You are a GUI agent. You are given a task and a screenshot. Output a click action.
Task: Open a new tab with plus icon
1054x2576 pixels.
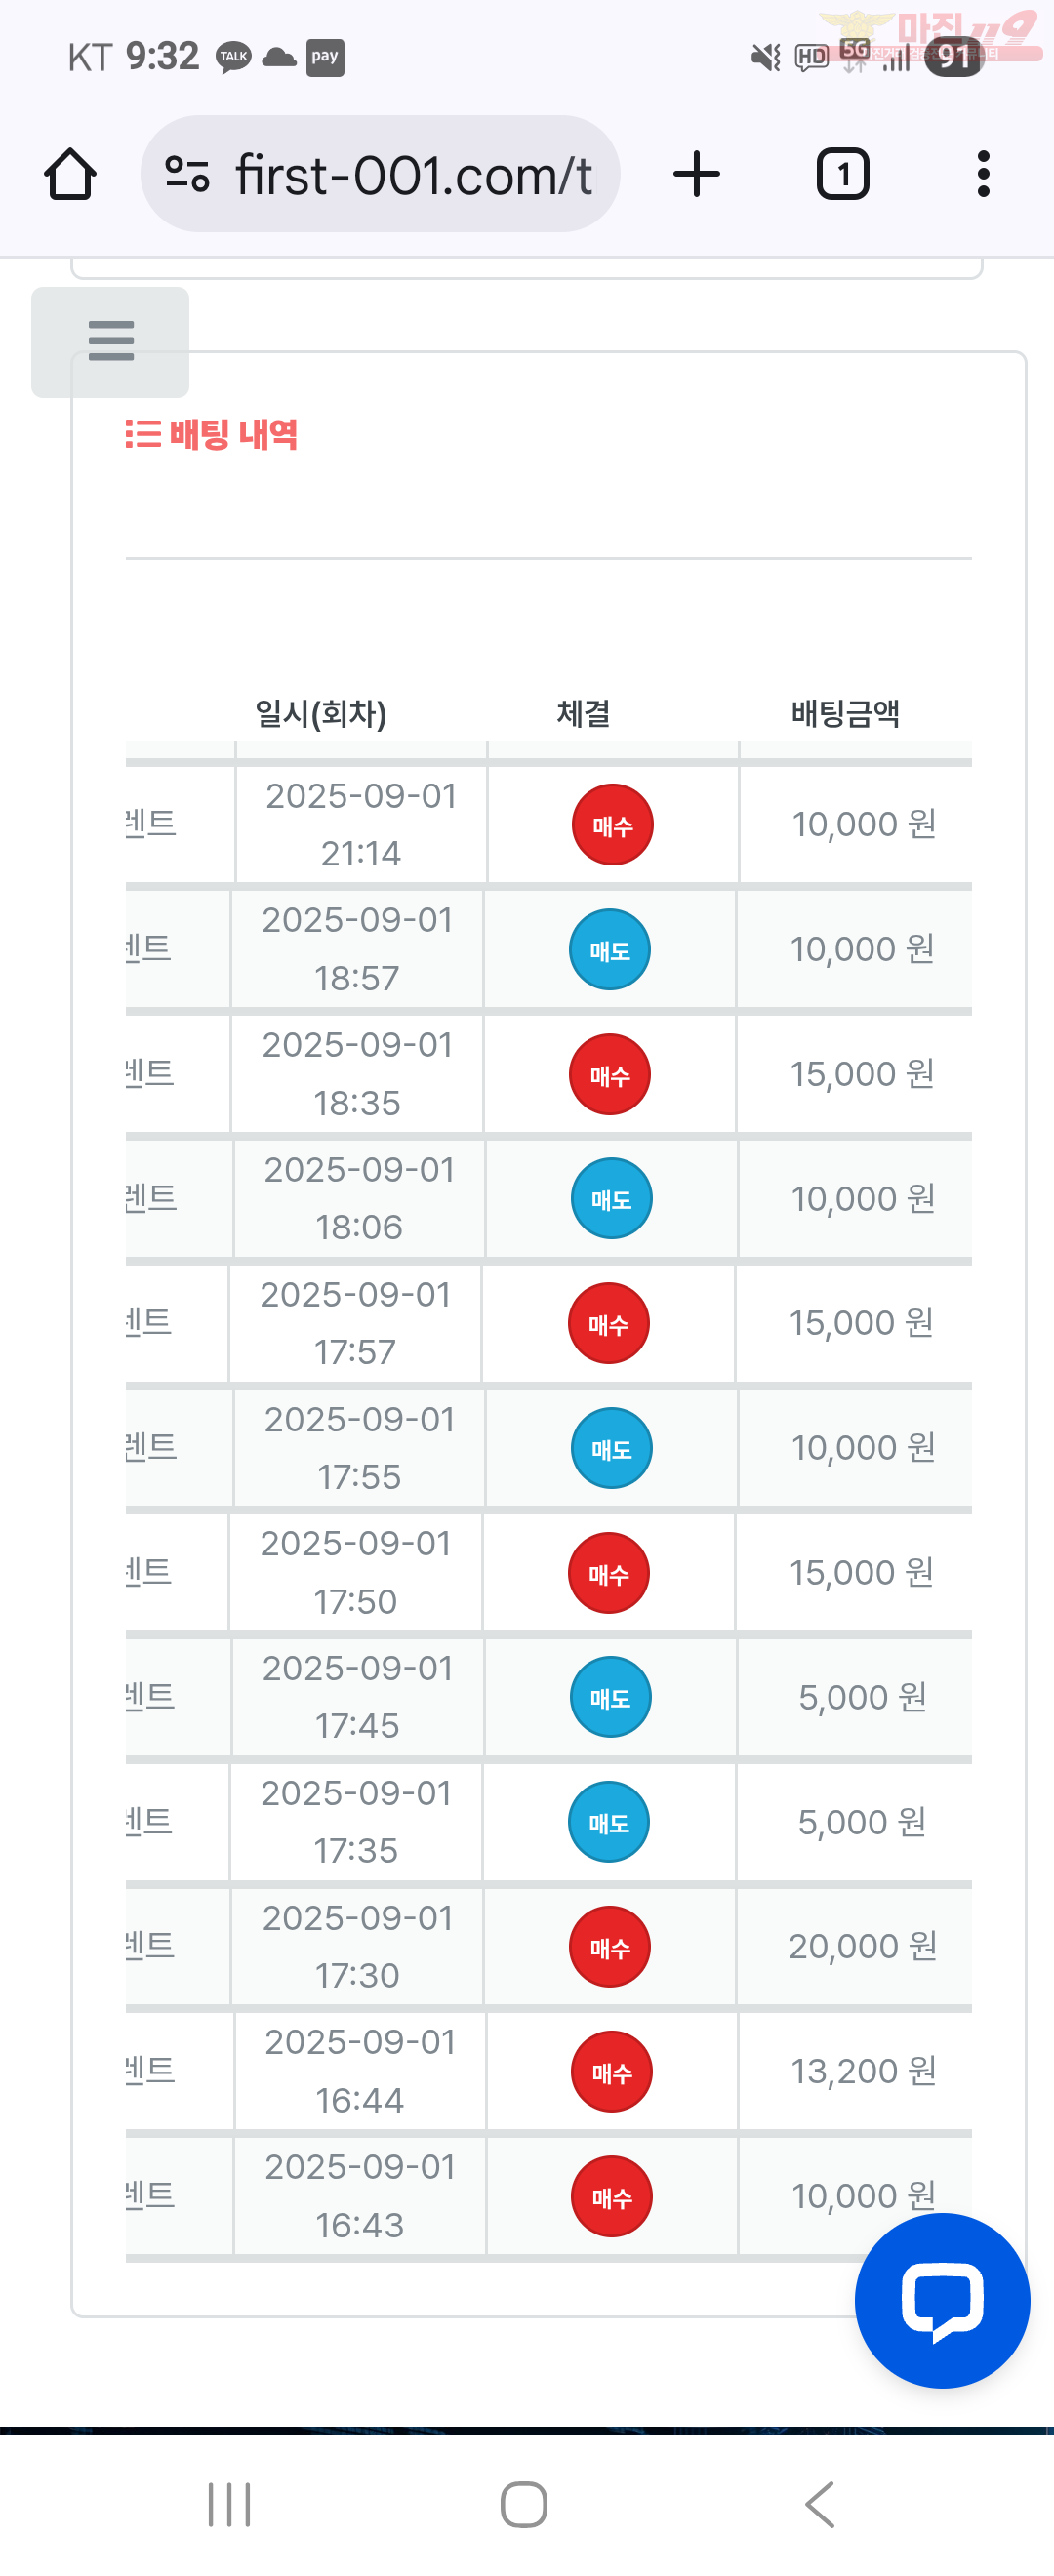tap(696, 174)
